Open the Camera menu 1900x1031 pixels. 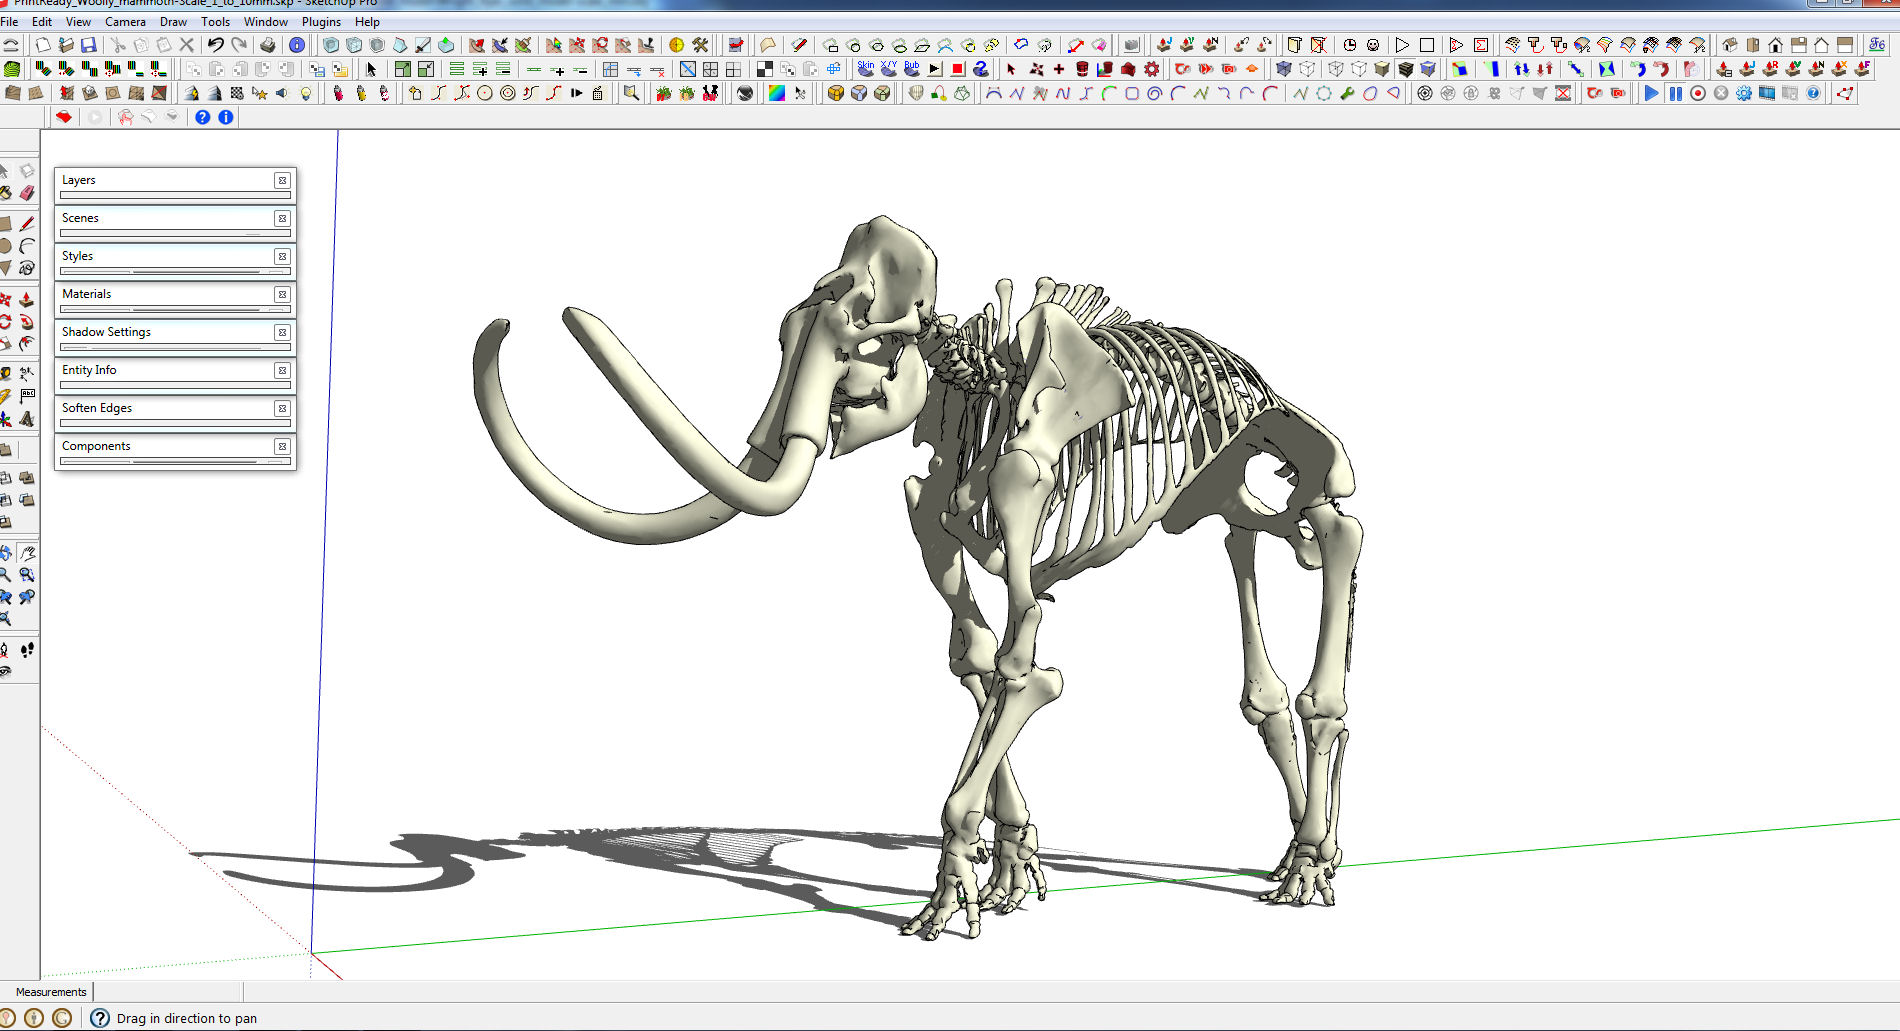click(125, 22)
